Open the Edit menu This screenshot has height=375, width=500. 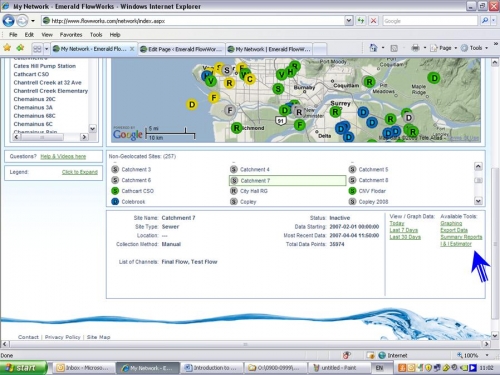click(29, 35)
